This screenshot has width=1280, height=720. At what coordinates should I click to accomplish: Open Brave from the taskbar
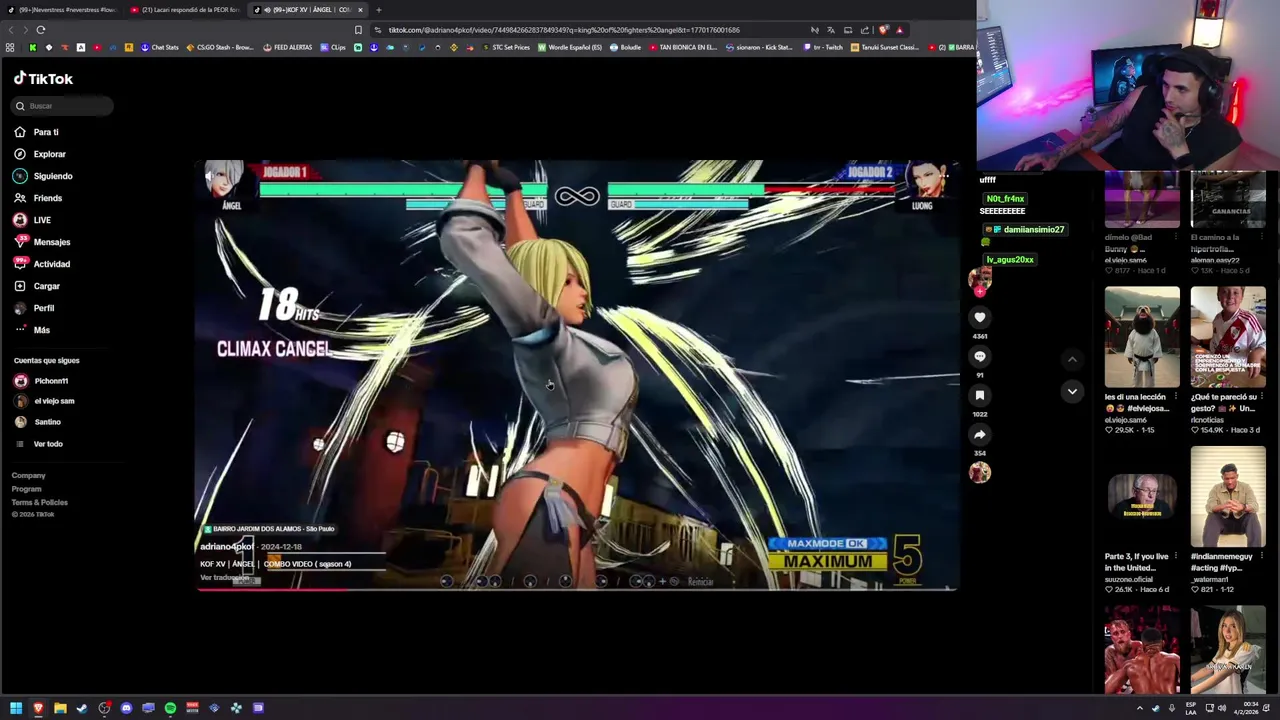click(38, 708)
